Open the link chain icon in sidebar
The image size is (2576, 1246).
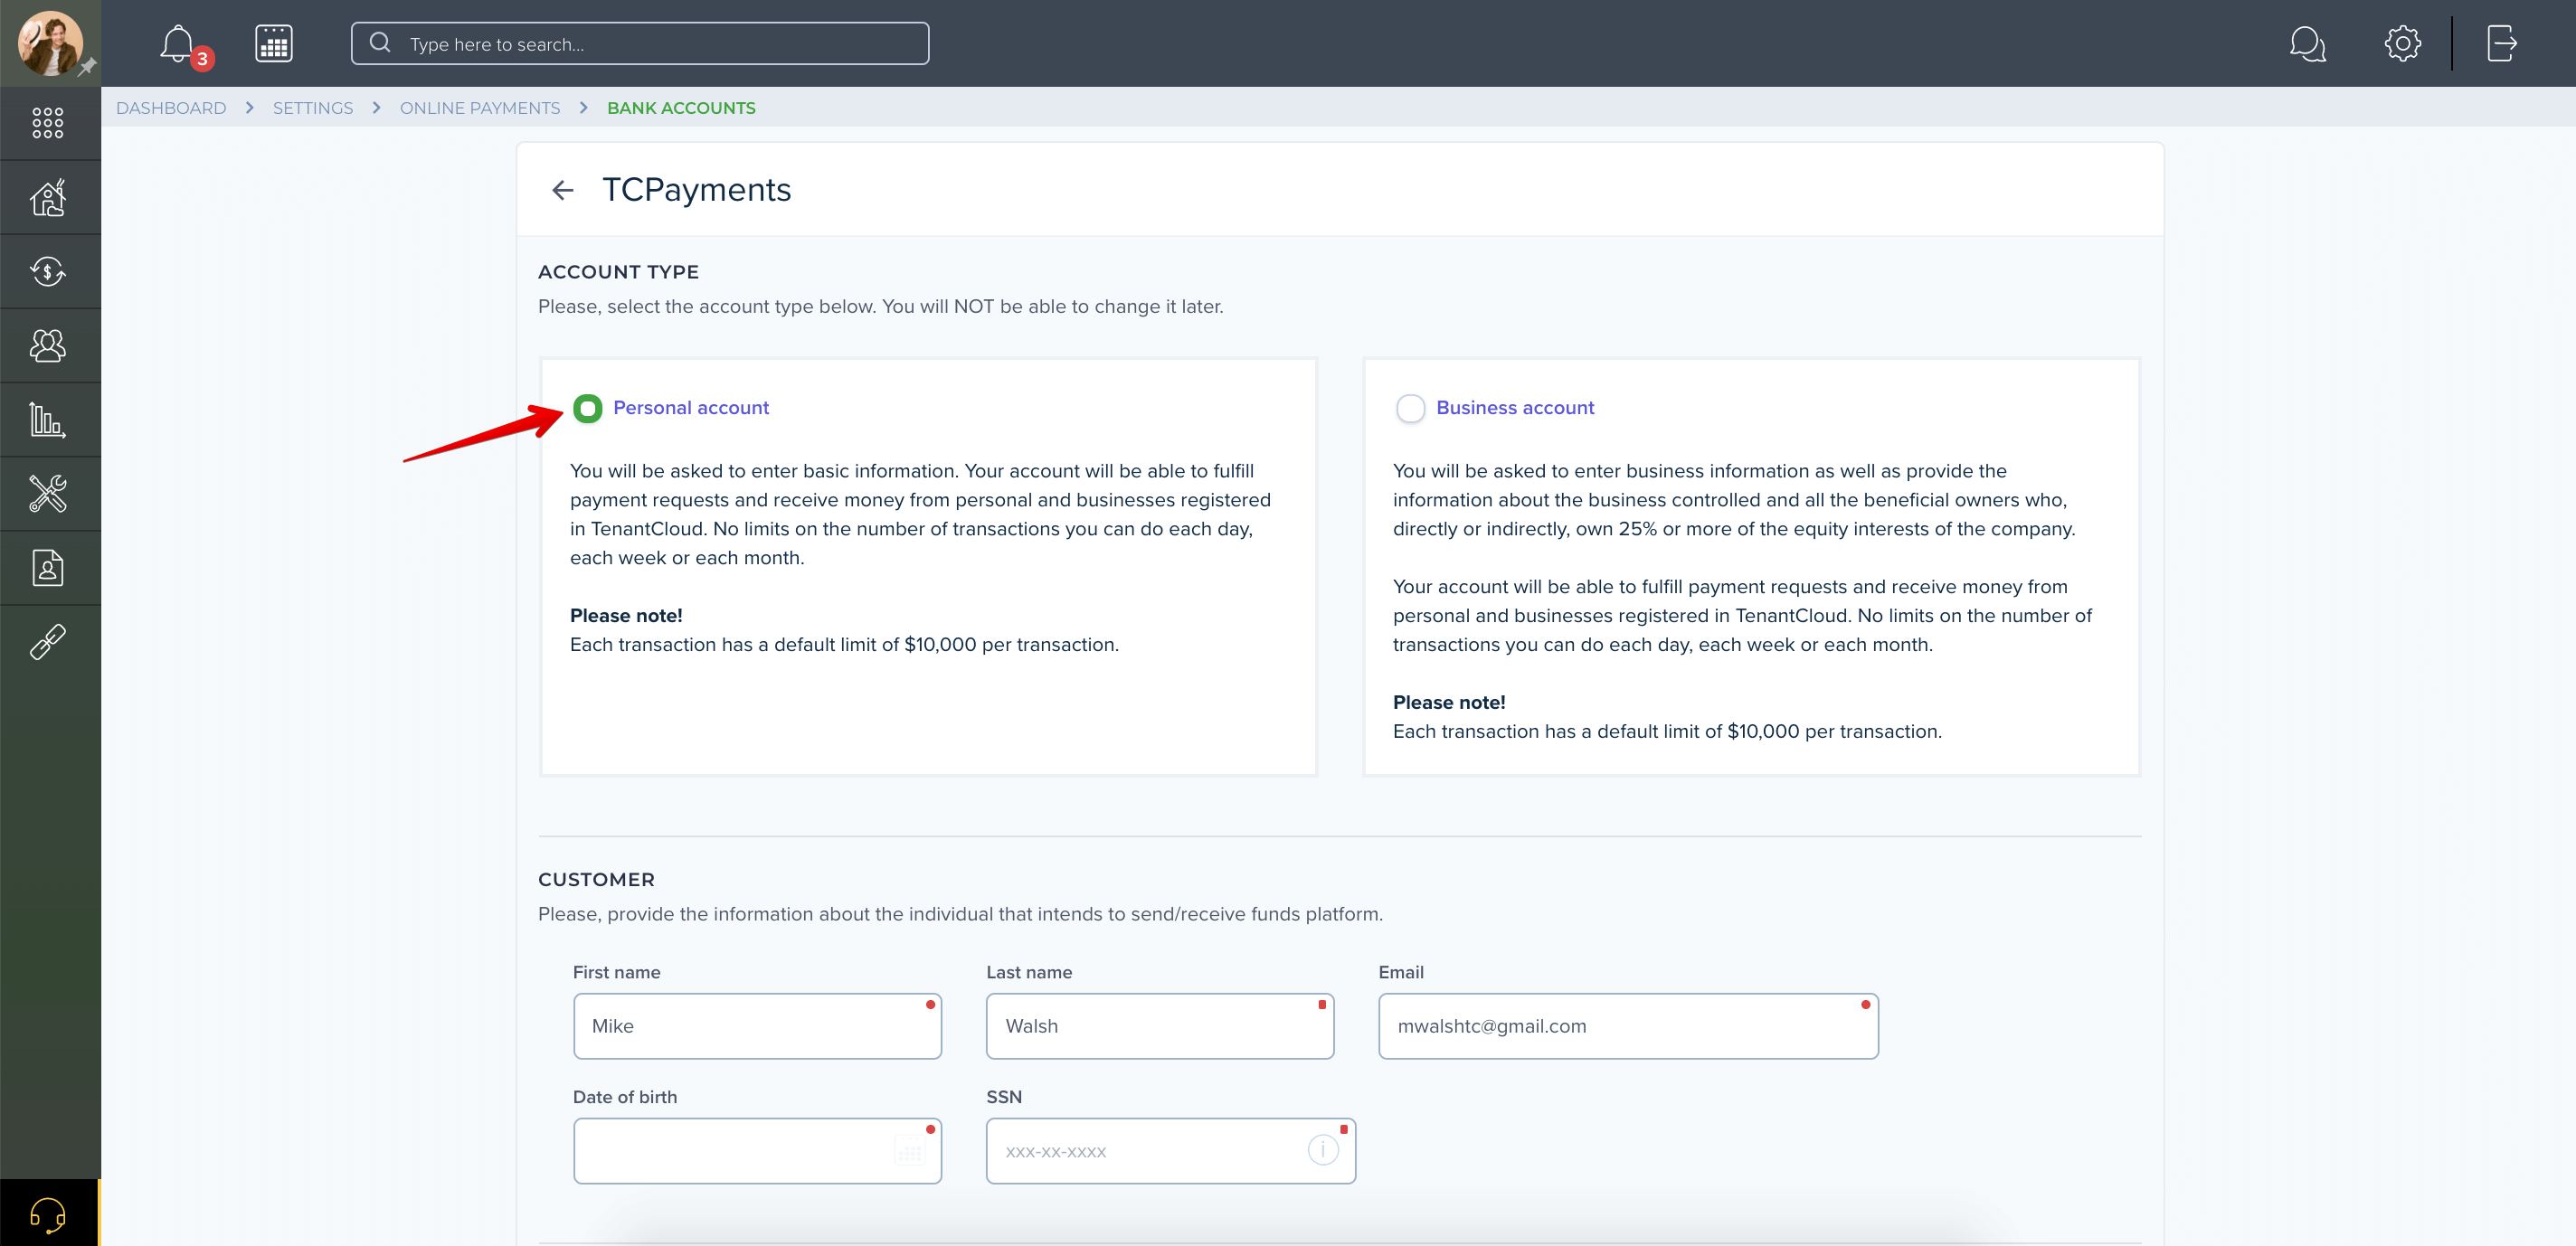[48, 641]
